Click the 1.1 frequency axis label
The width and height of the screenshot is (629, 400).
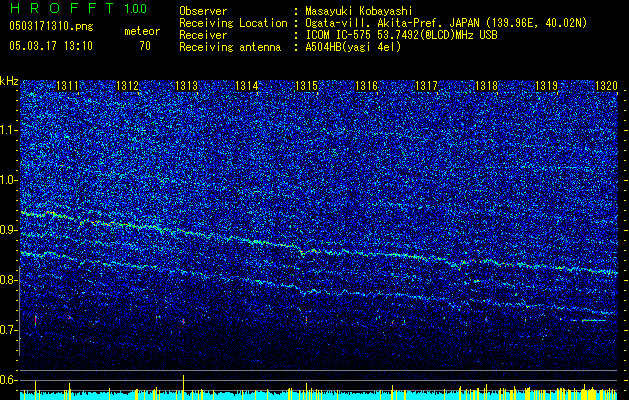point(9,130)
